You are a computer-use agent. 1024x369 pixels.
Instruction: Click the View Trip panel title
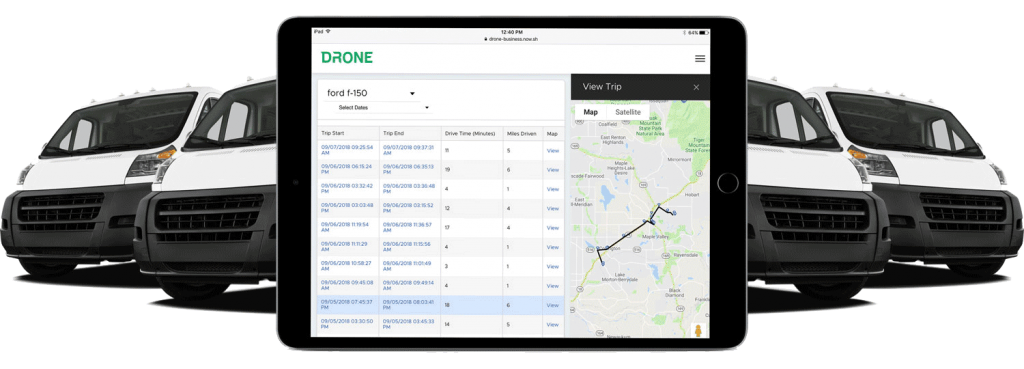pyautogui.click(x=602, y=87)
